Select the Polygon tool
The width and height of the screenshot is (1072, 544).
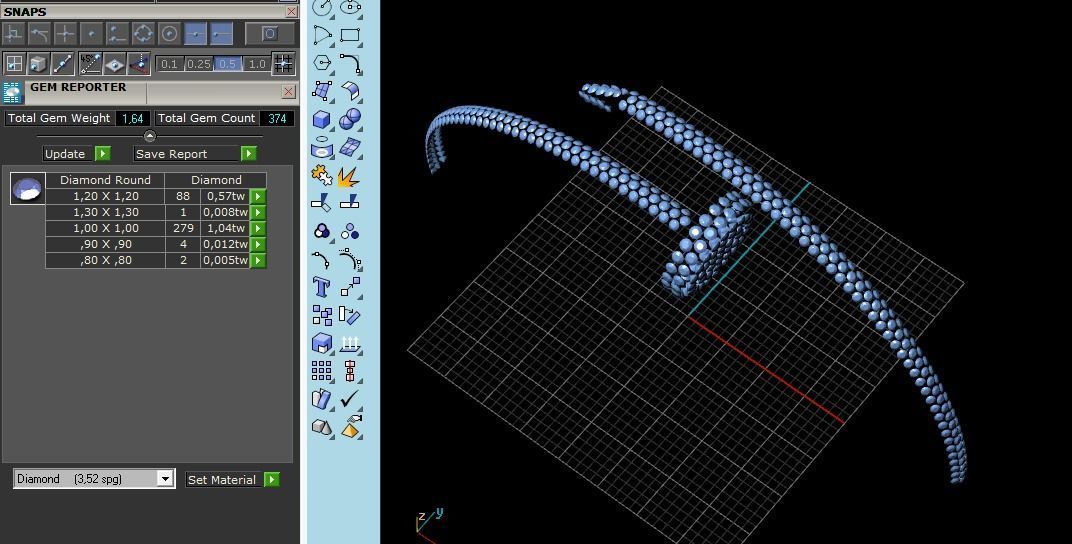tap(322, 63)
